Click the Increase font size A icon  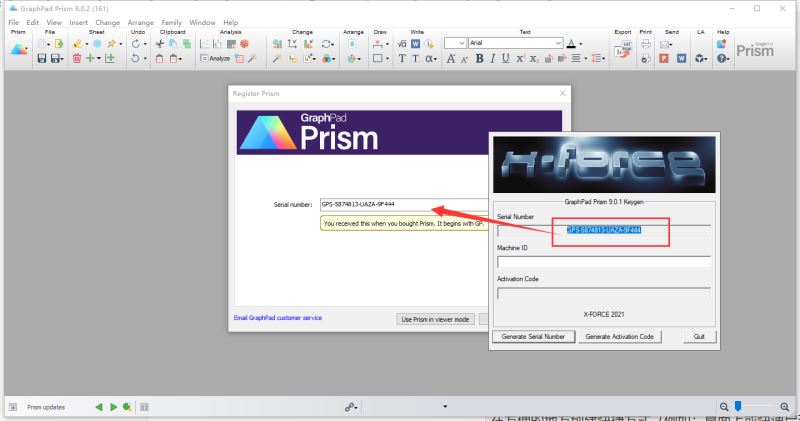tap(451, 59)
